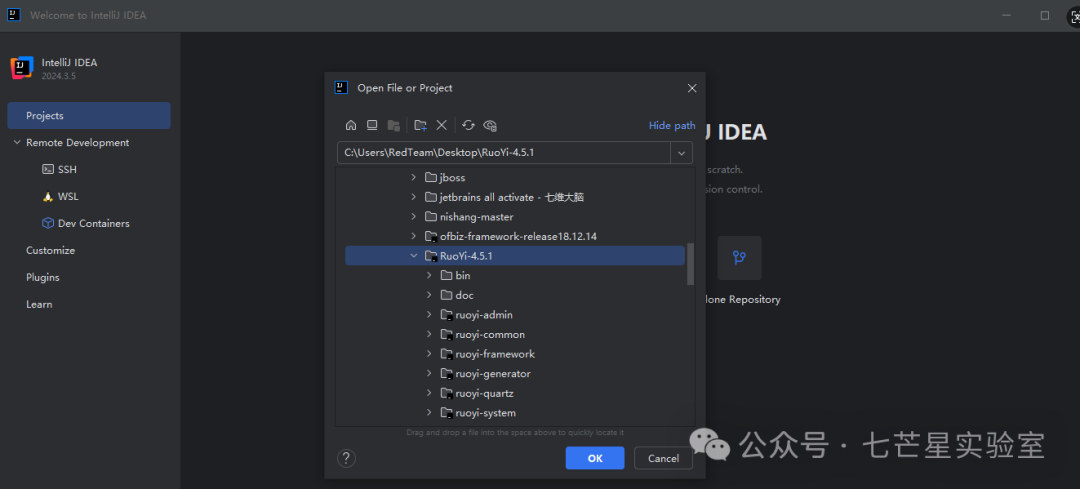Select ruoyi-quartz module folder

[x=515, y=393]
